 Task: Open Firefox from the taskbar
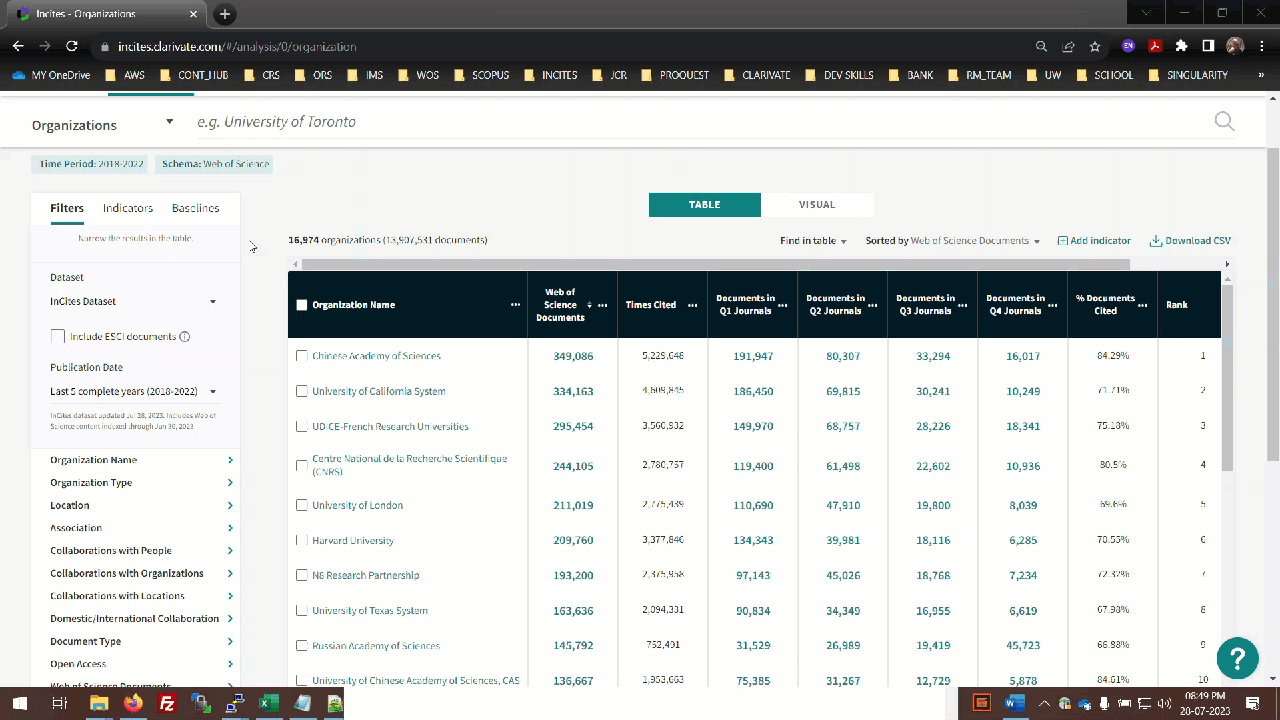[133, 703]
